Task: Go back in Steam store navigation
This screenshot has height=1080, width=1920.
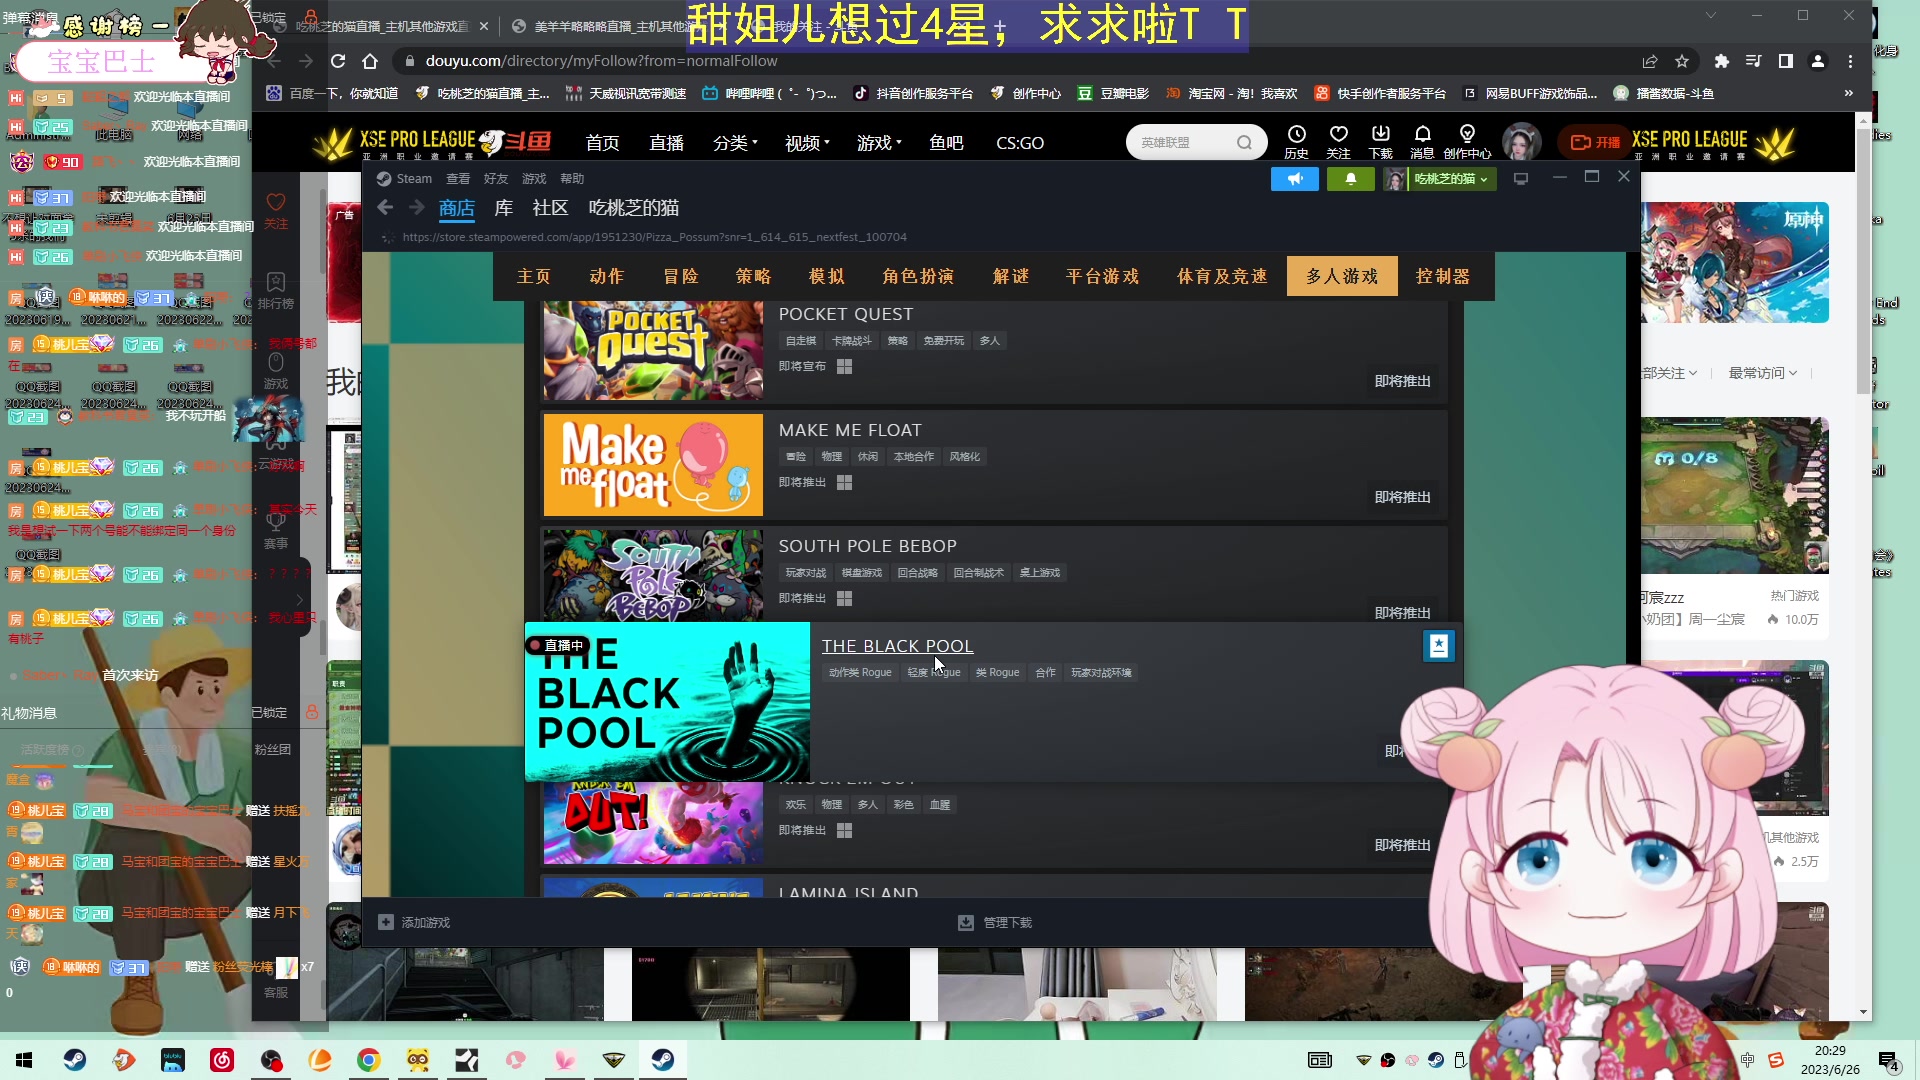Action: pos(385,207)
